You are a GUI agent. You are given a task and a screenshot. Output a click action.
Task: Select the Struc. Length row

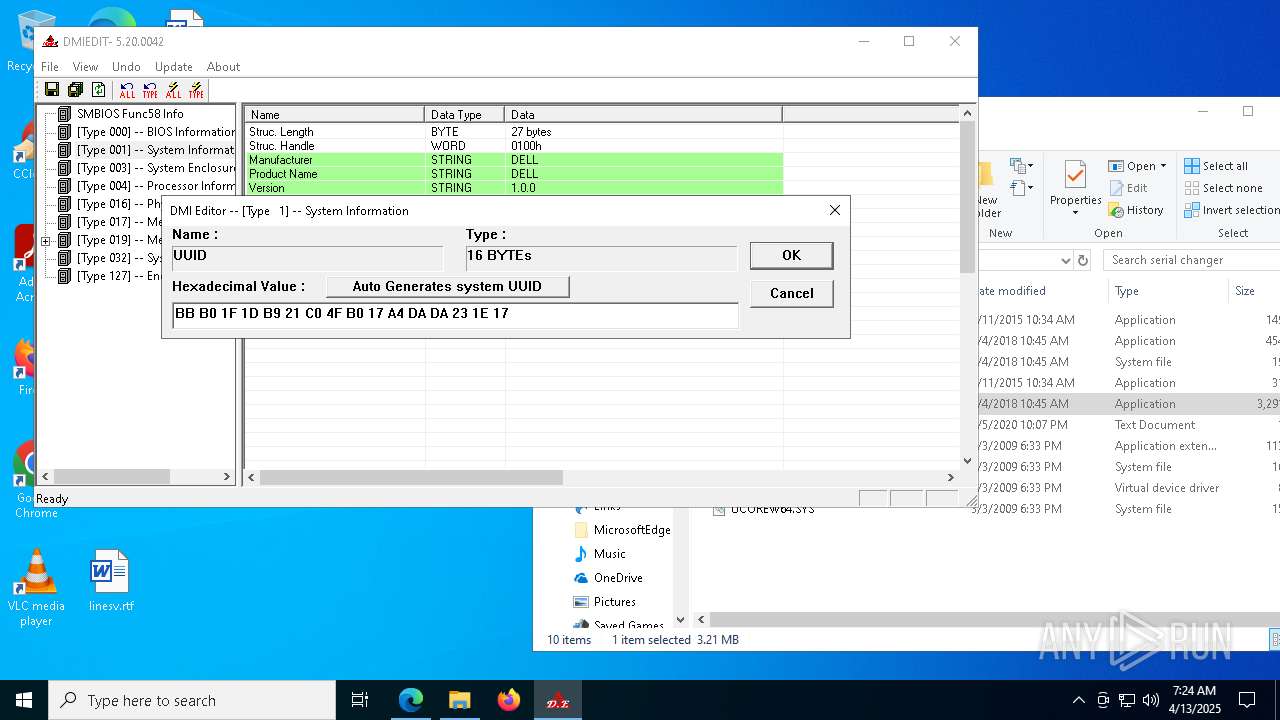pyautogui.click(x=514, y=132)
